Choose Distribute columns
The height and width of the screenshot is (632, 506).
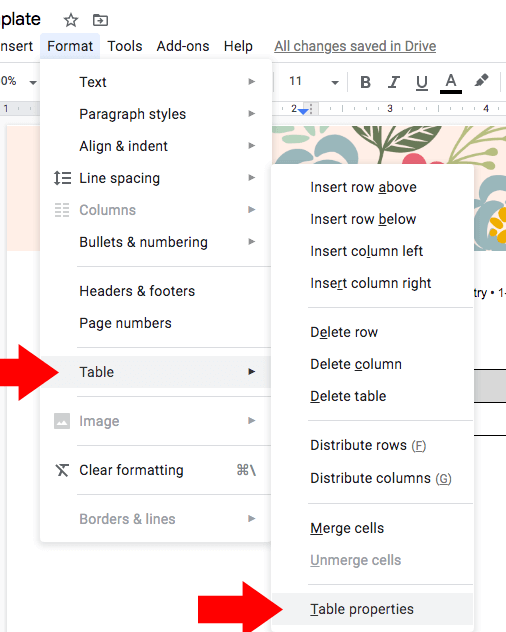tap(373, 478)
